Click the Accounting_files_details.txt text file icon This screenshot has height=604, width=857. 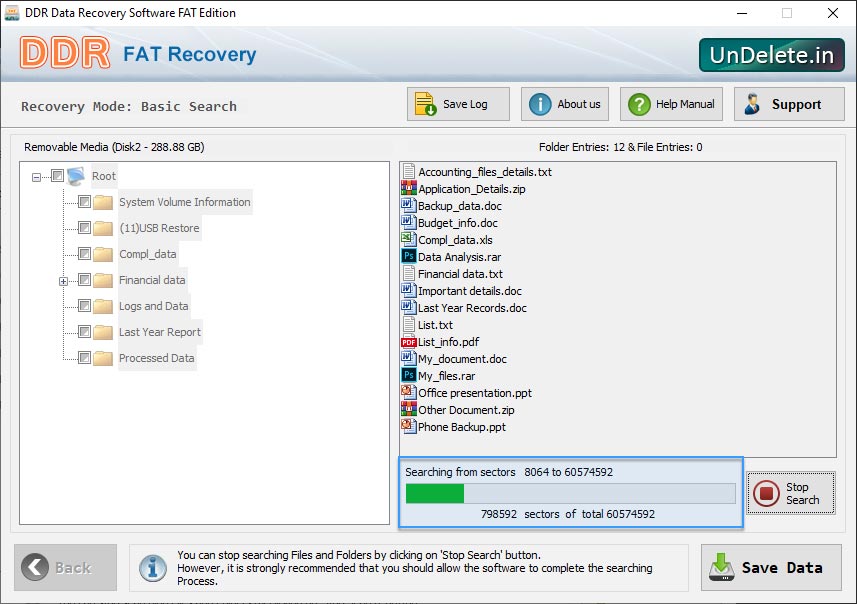[x=409, y=172]
